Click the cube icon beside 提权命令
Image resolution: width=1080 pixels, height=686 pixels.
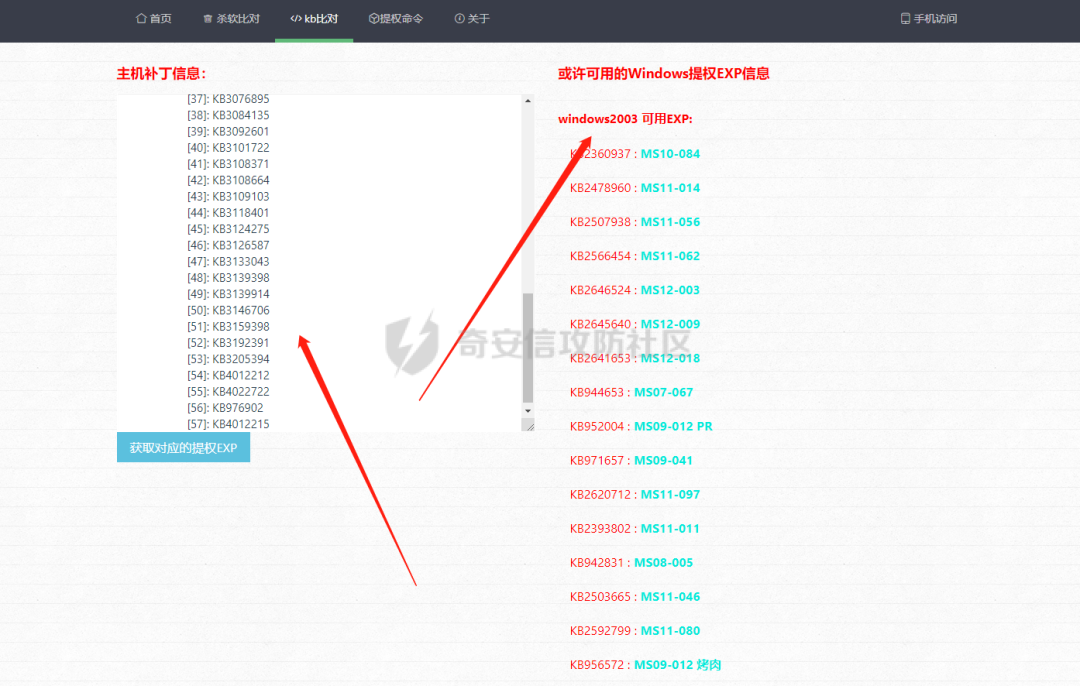point(374,19)
